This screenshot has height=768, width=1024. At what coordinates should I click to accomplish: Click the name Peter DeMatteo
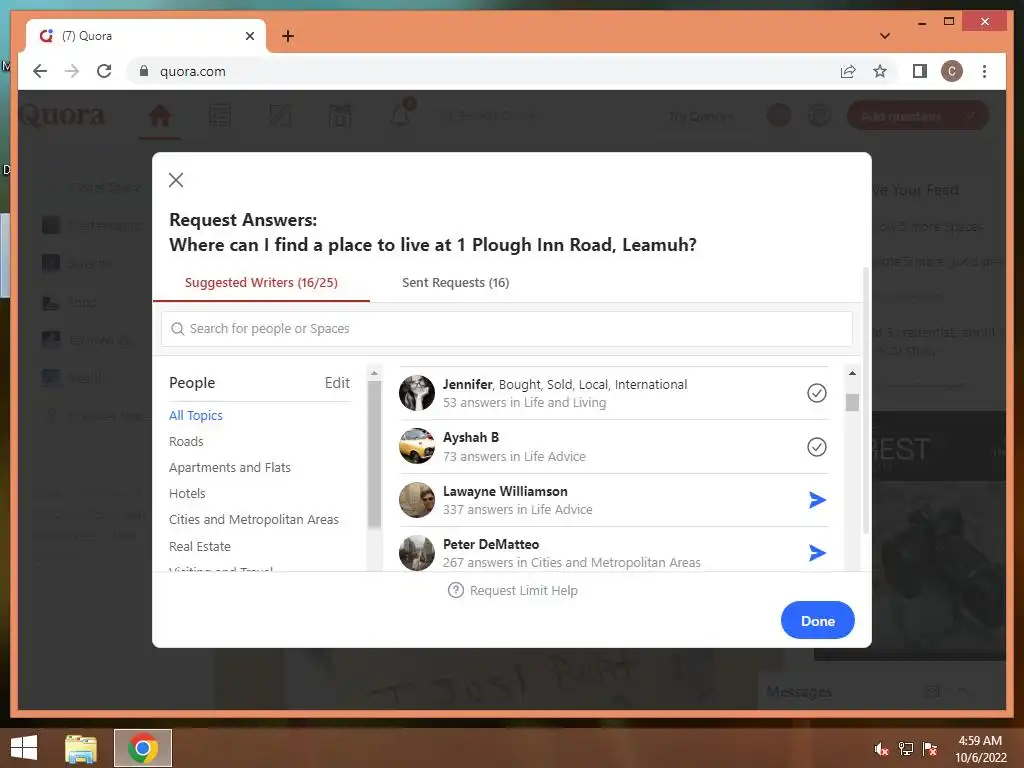click(x=491, y=544)
